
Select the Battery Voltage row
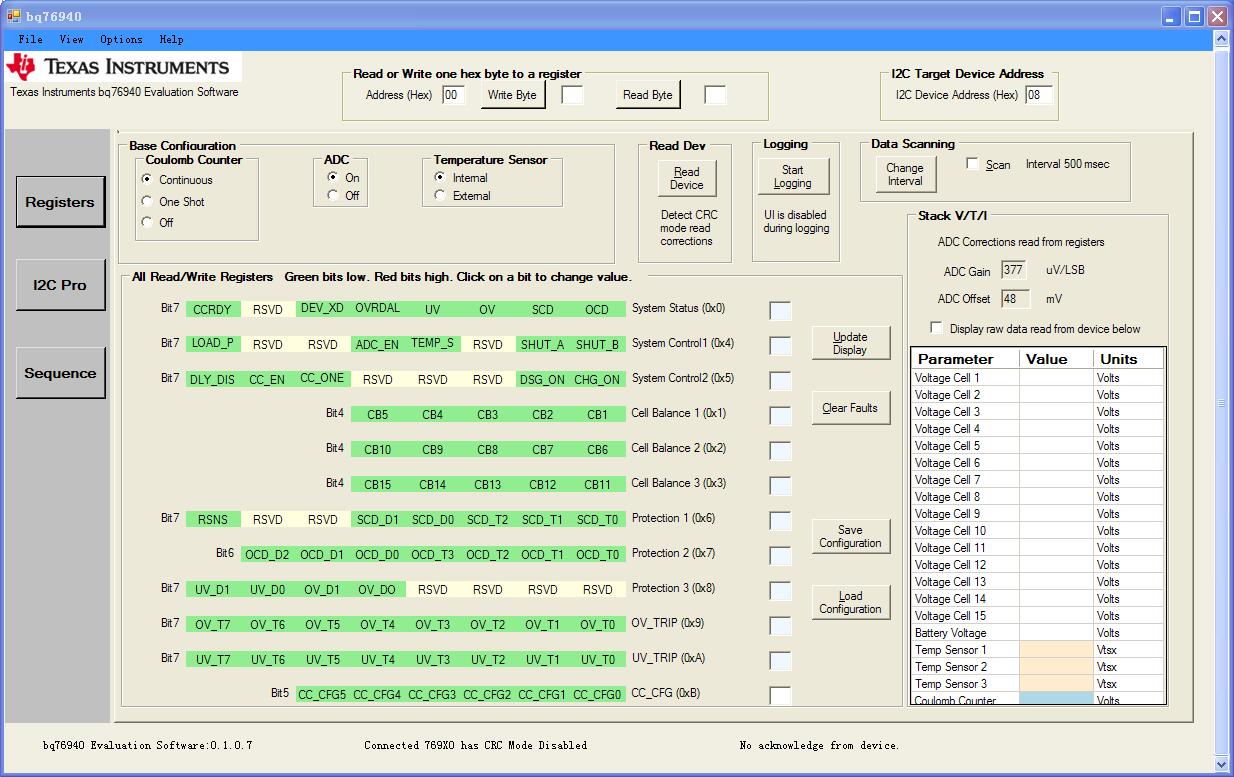[x=1038, y=633]
